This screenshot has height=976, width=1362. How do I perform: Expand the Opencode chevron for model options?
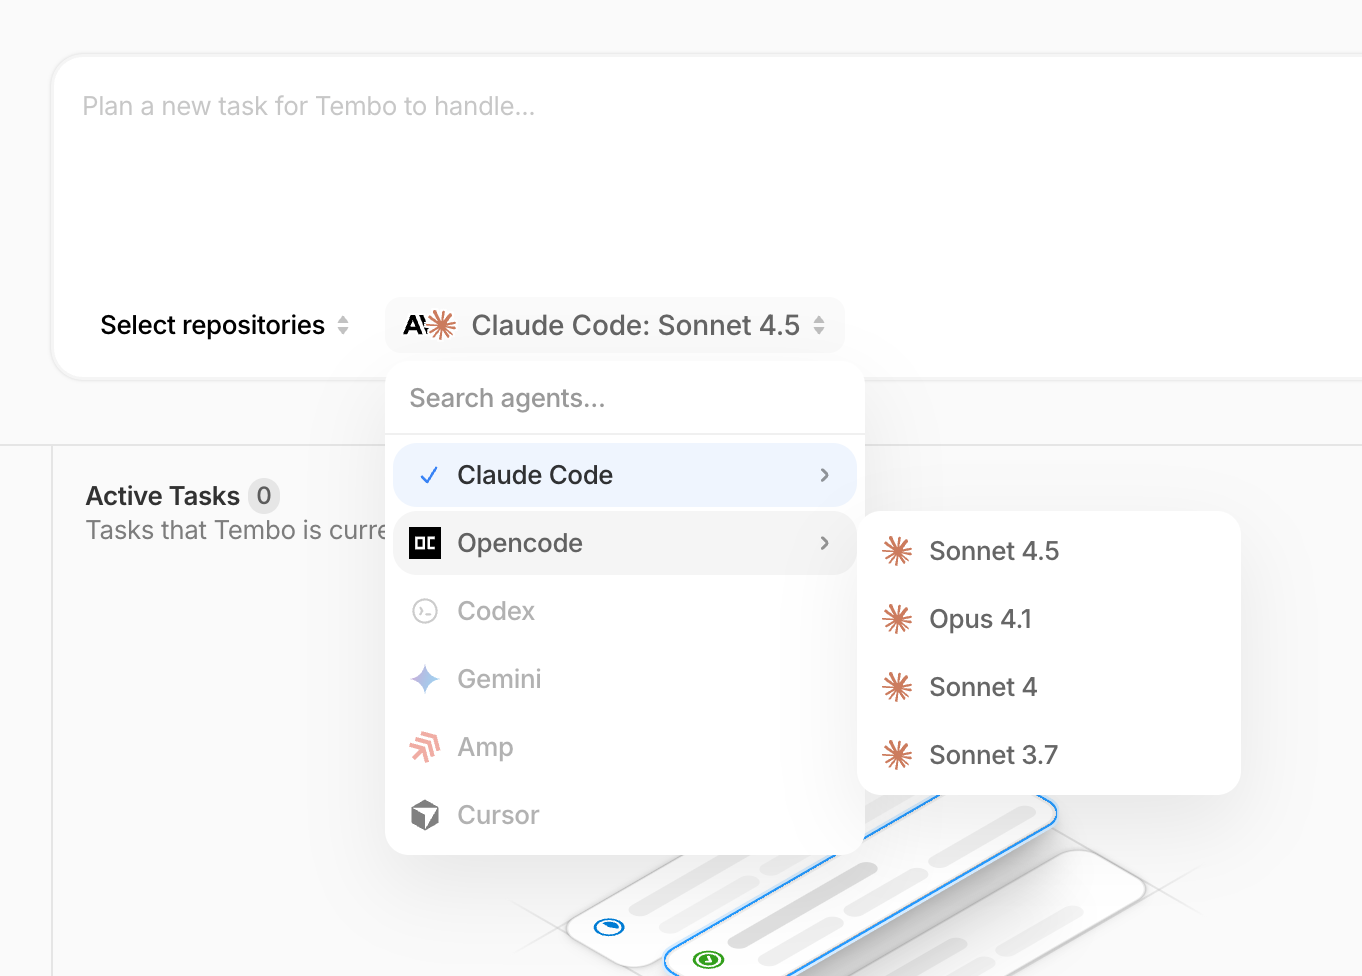[x=824, y=543]
